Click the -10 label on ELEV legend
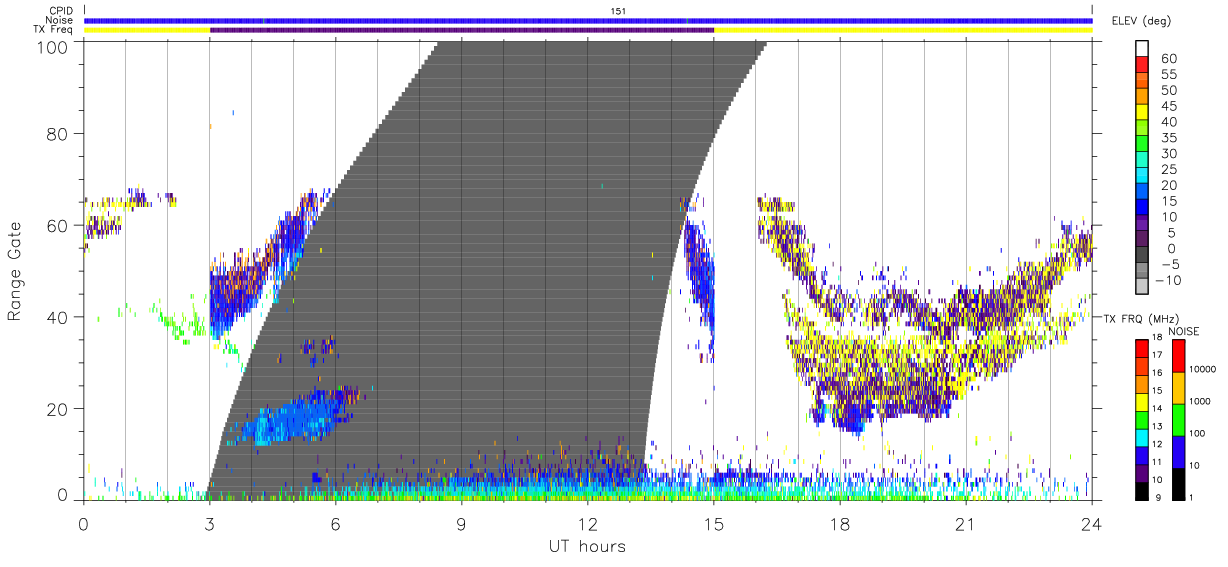This screenshot has width=1228, height=567. (x=1170, y=282)
